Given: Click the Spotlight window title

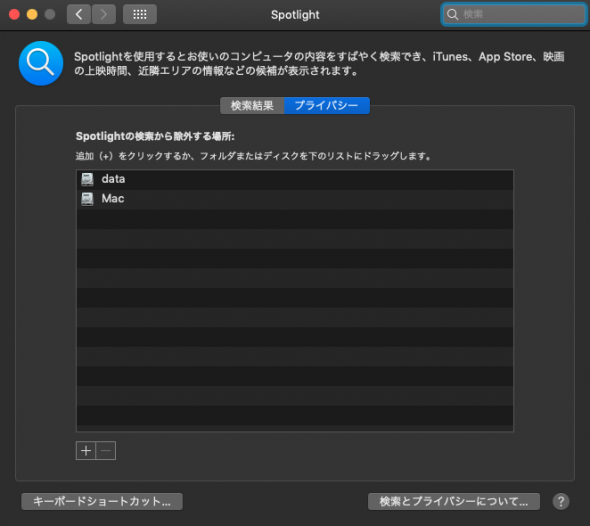Looking at the screenshot, I should coord(295,15).
